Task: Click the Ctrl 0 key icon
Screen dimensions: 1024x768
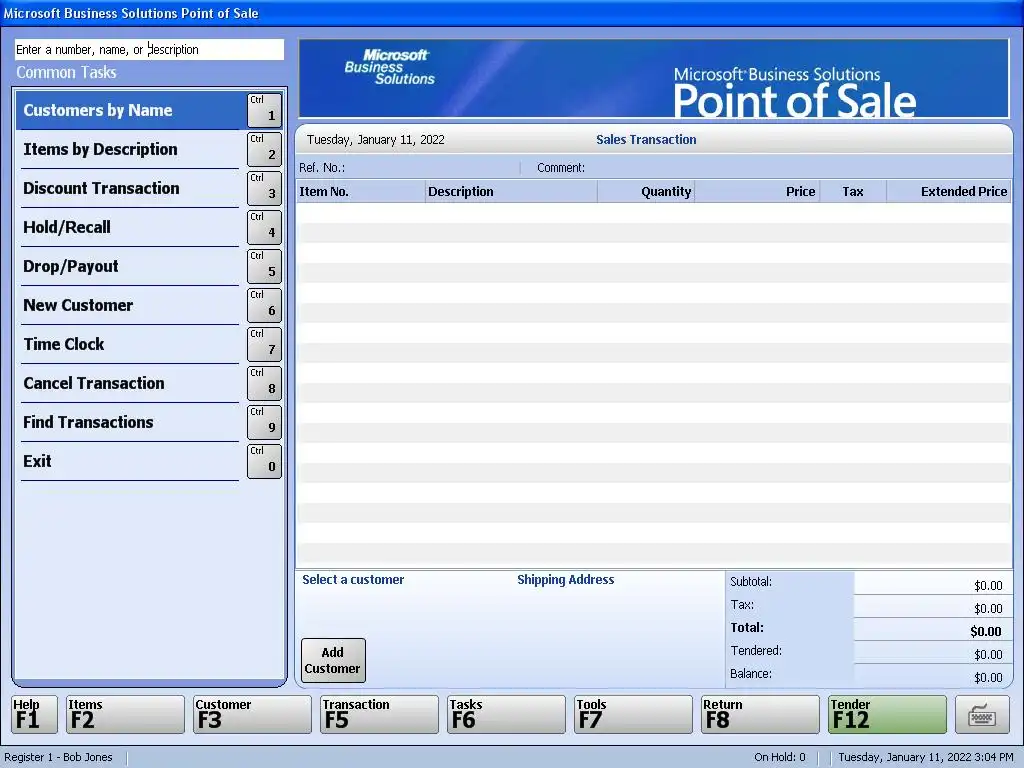Action: [264, 461]
